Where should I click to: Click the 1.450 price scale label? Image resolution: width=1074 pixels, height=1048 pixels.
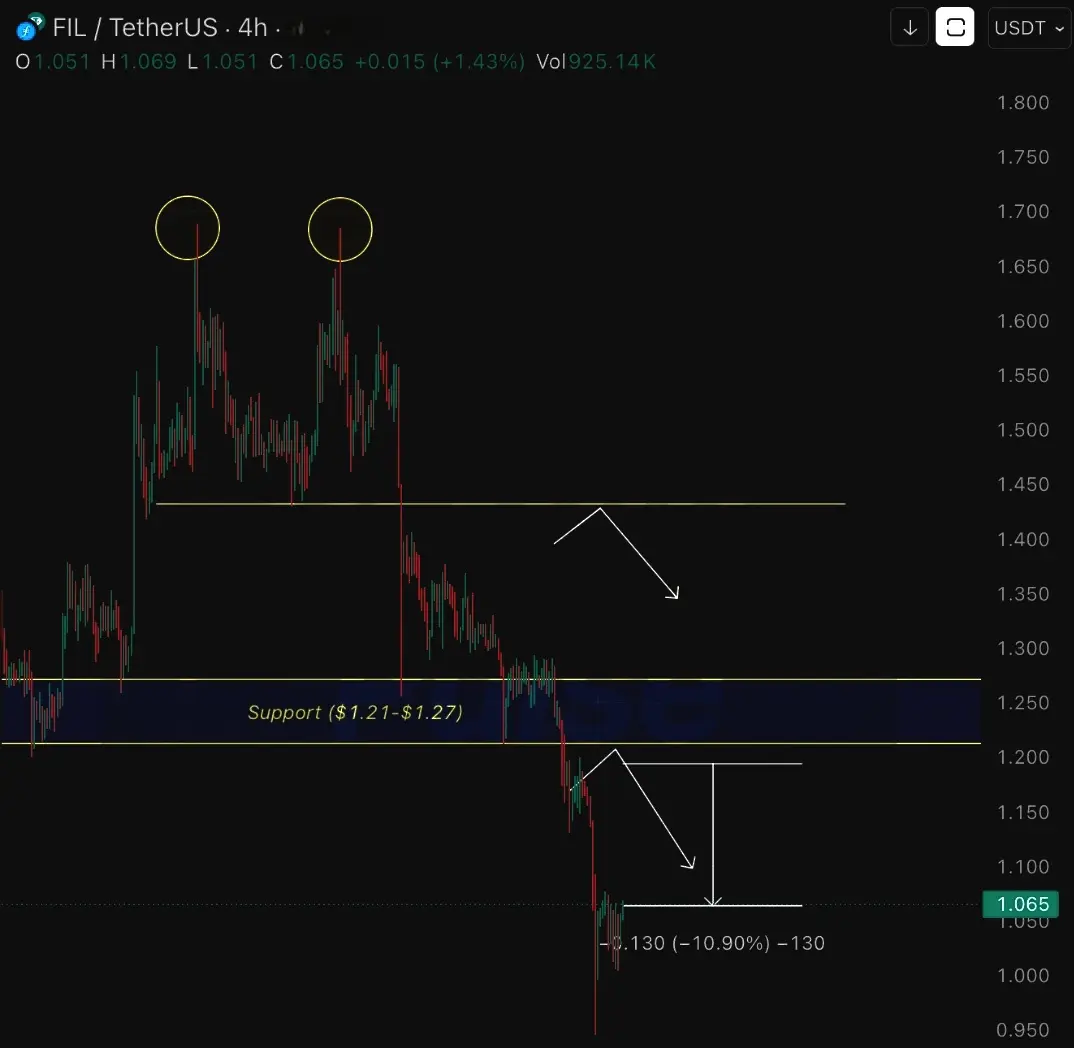pos(1023,484)
